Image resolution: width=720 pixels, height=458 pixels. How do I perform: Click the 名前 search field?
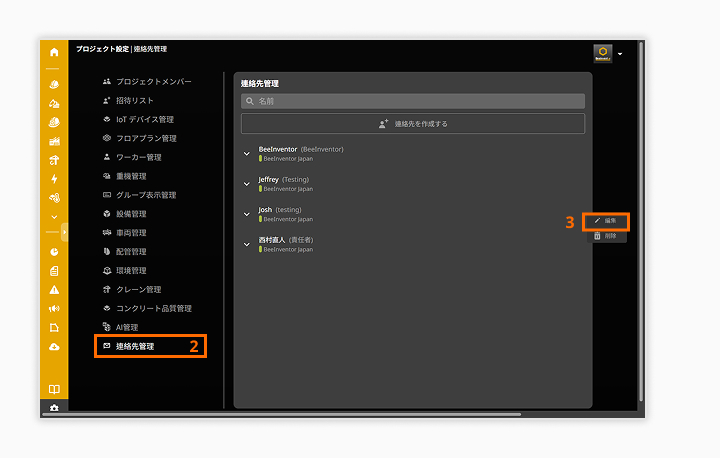click(413, 101)
